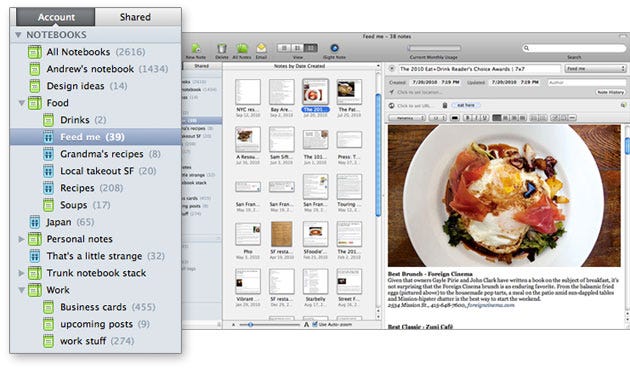The width and height of the screenshot is (630, 369).
Task: Open the 'NYC res...' note thumbnail
Action: point(248,92)
